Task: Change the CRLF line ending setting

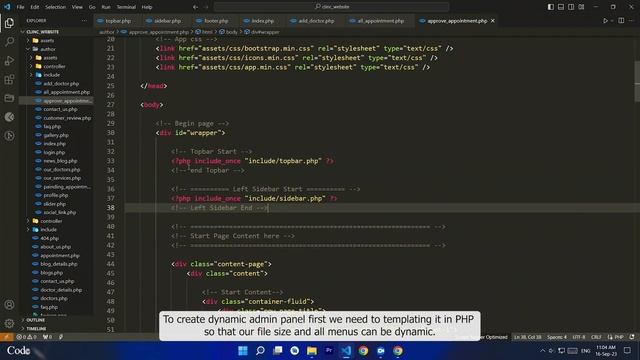Action: tap(596, 337)
